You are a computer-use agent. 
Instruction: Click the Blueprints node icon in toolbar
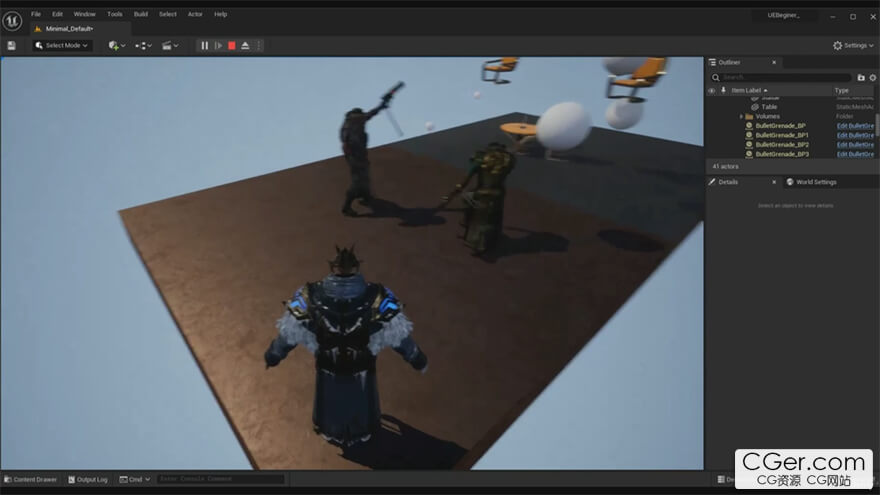(140, 45)
